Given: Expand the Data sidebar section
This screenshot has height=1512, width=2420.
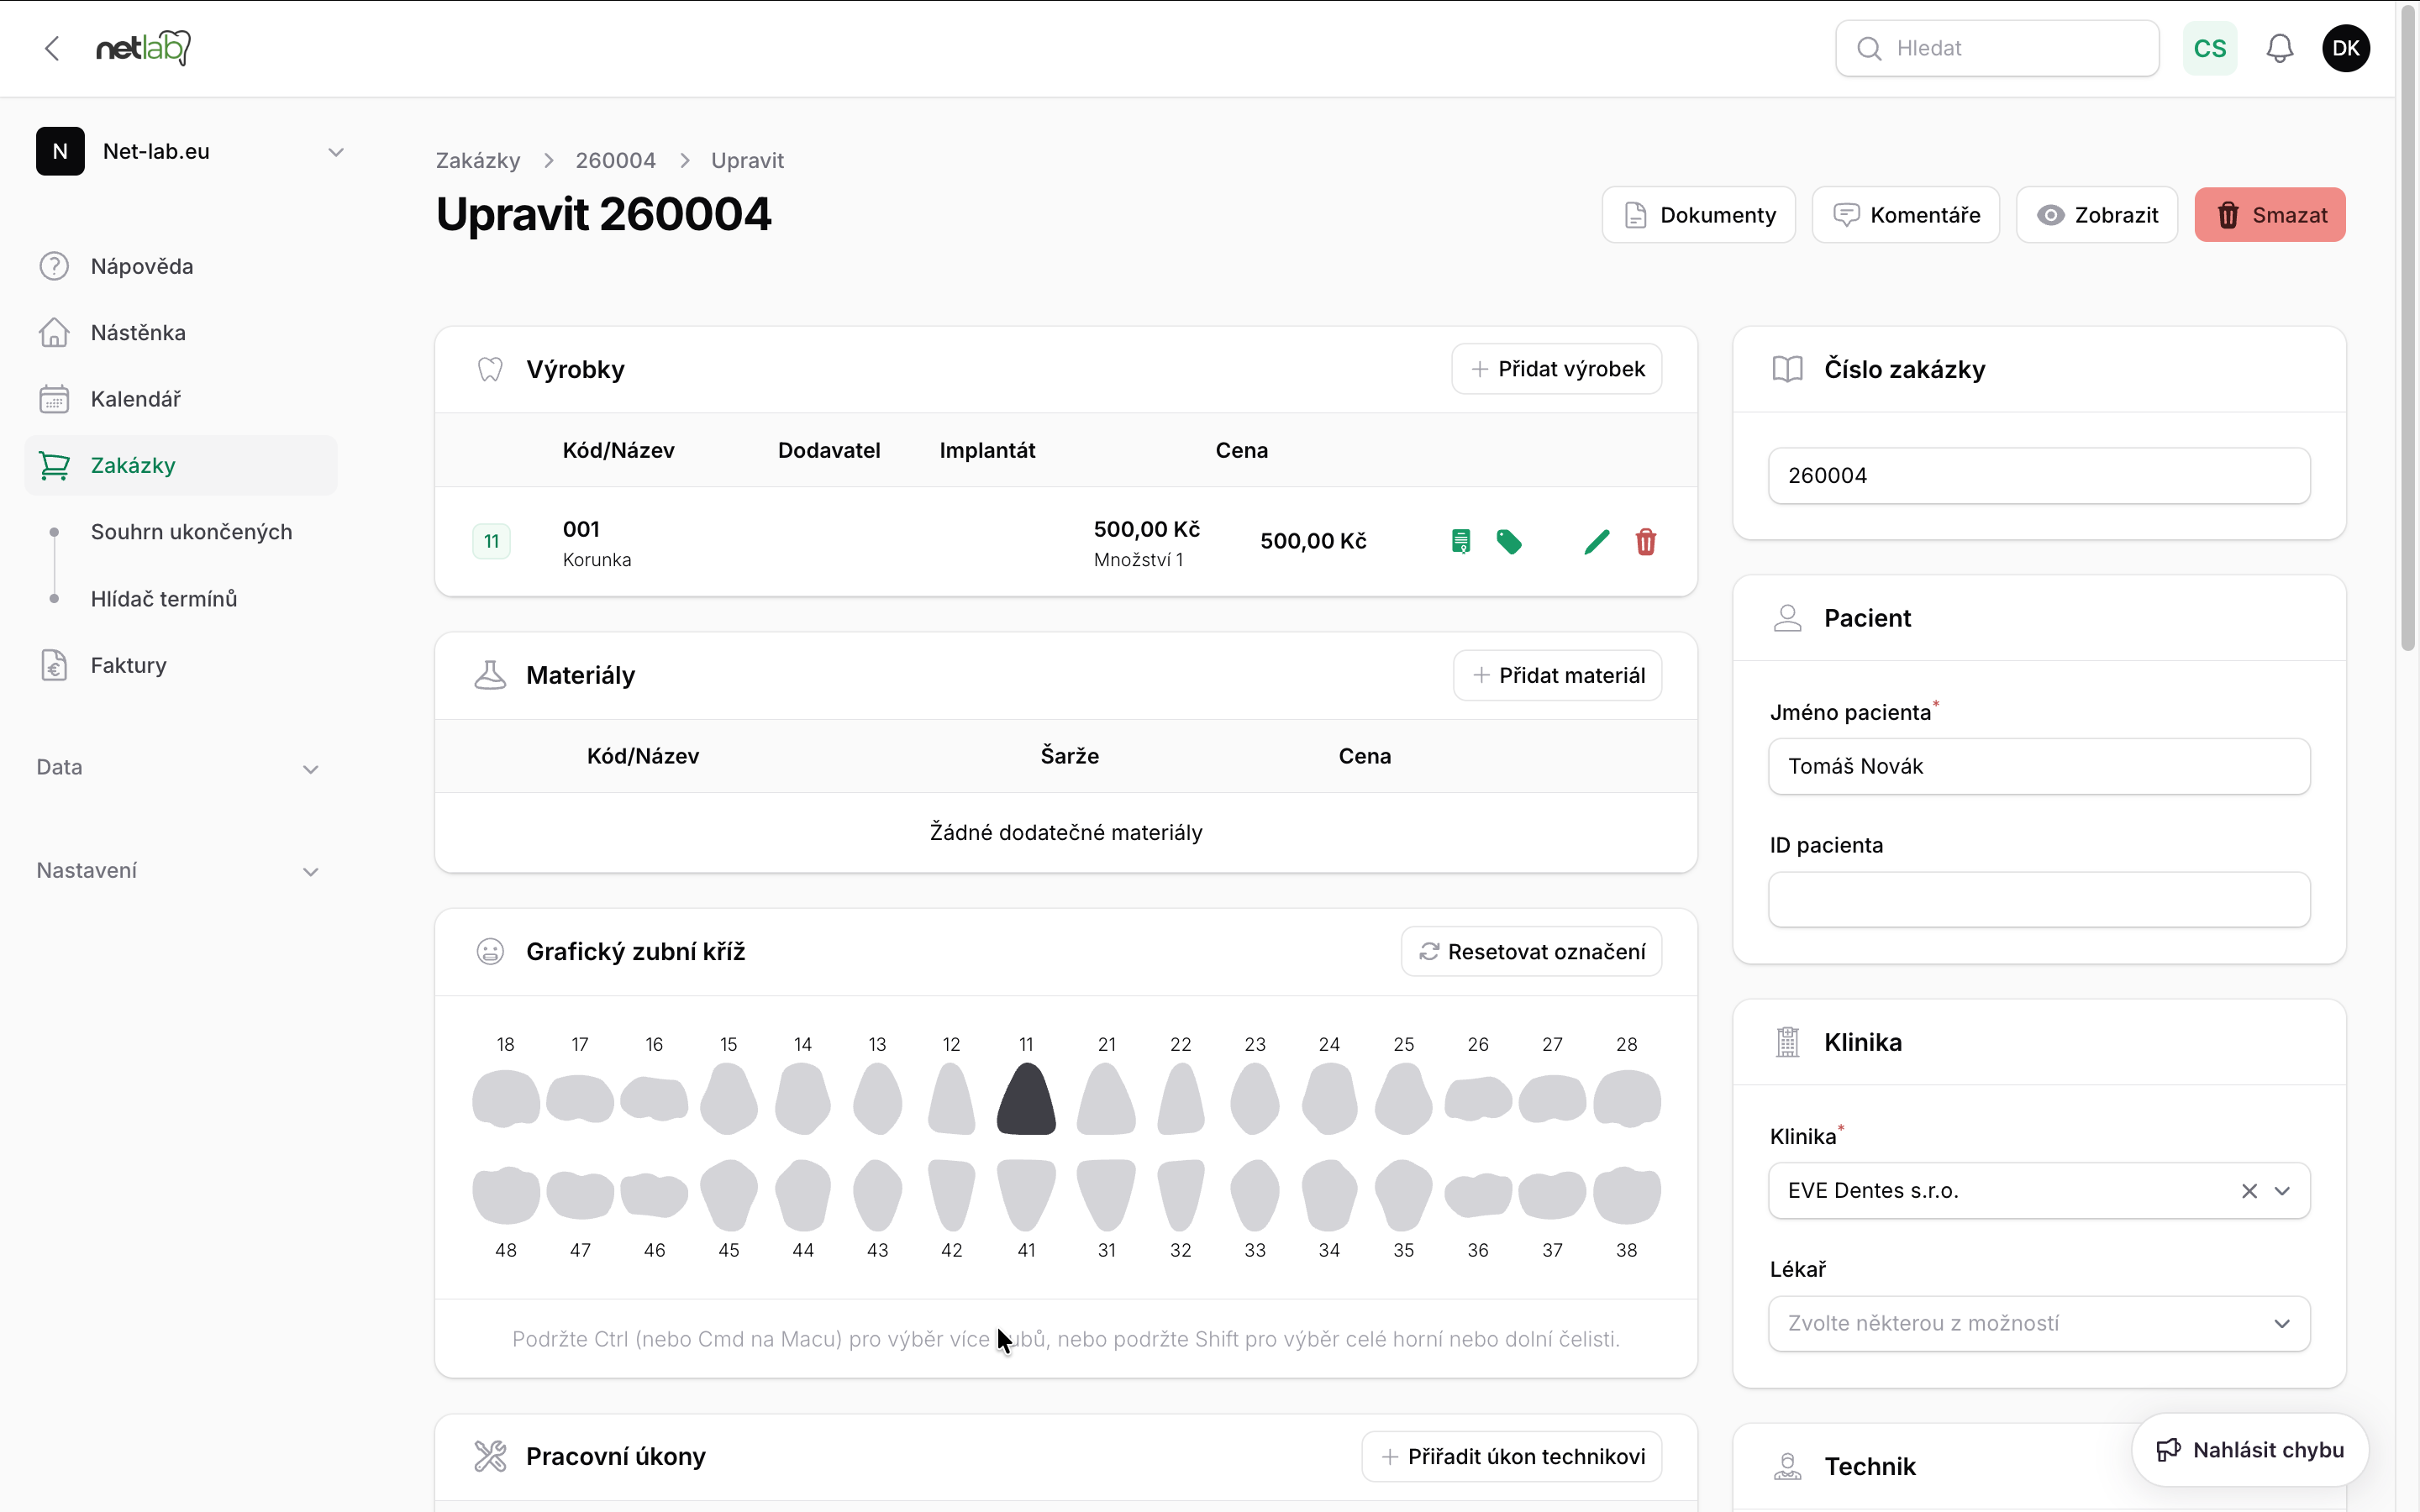Looking at the screenshot, I should (178, 767).
